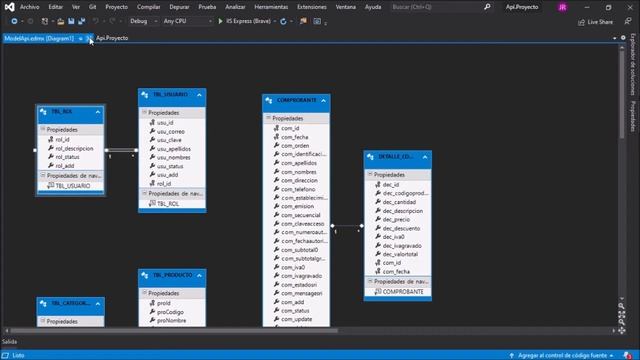Open the document list dropdown arrow
The width and height of the screenshot is (640, 360).
(615, 38)
